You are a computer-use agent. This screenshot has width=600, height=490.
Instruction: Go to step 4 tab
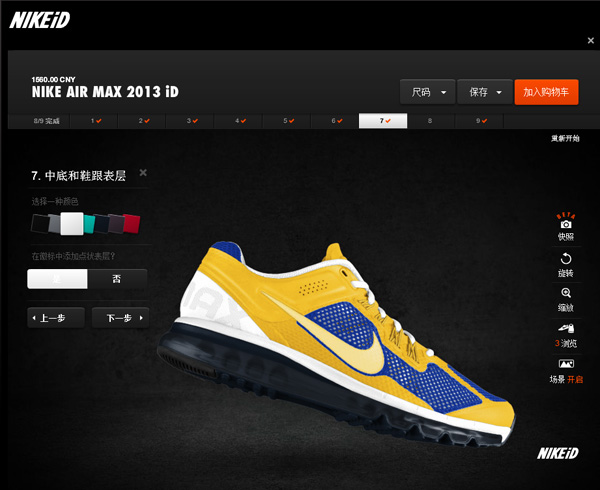click(239, 121)
